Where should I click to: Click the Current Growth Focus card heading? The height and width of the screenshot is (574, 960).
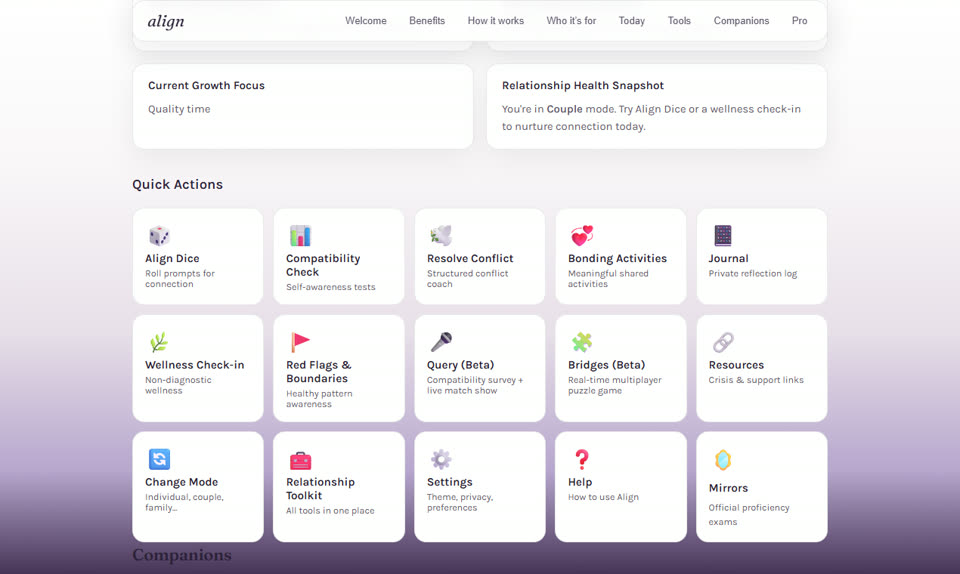point(206,86)
